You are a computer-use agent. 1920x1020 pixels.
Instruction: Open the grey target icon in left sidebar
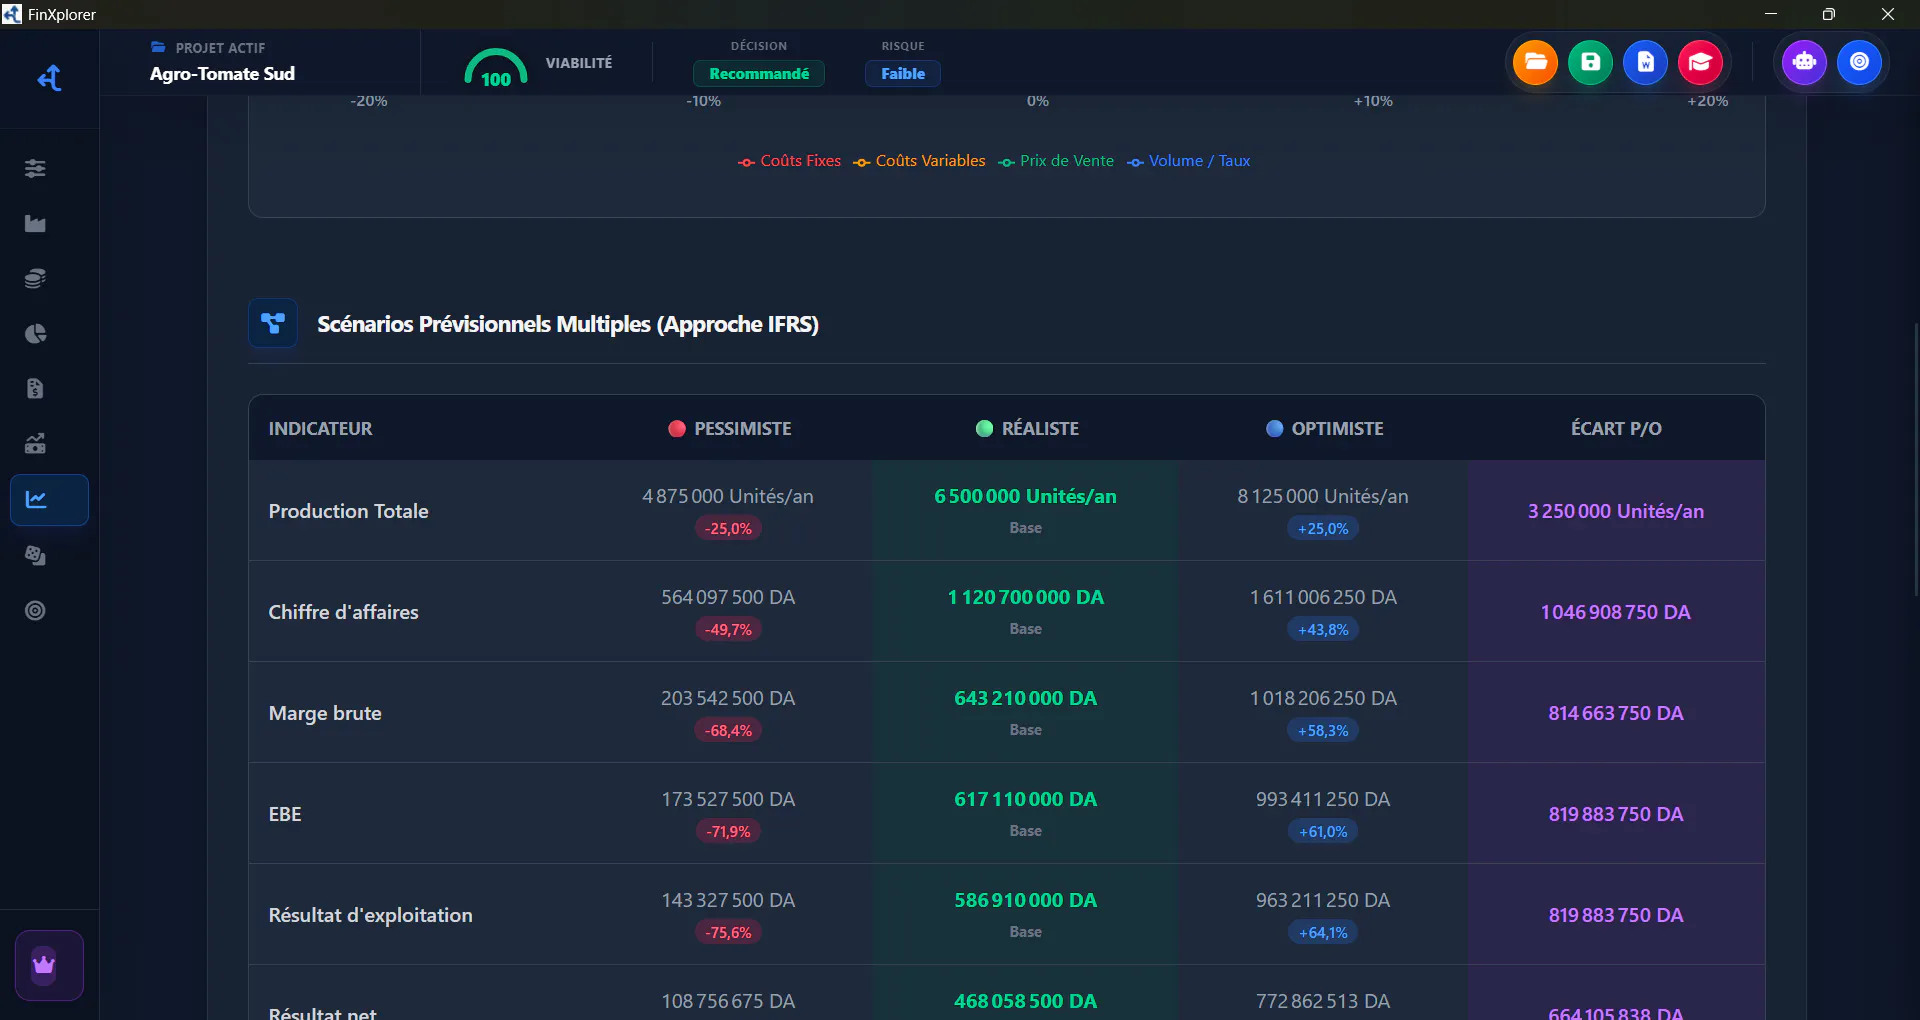35,611
